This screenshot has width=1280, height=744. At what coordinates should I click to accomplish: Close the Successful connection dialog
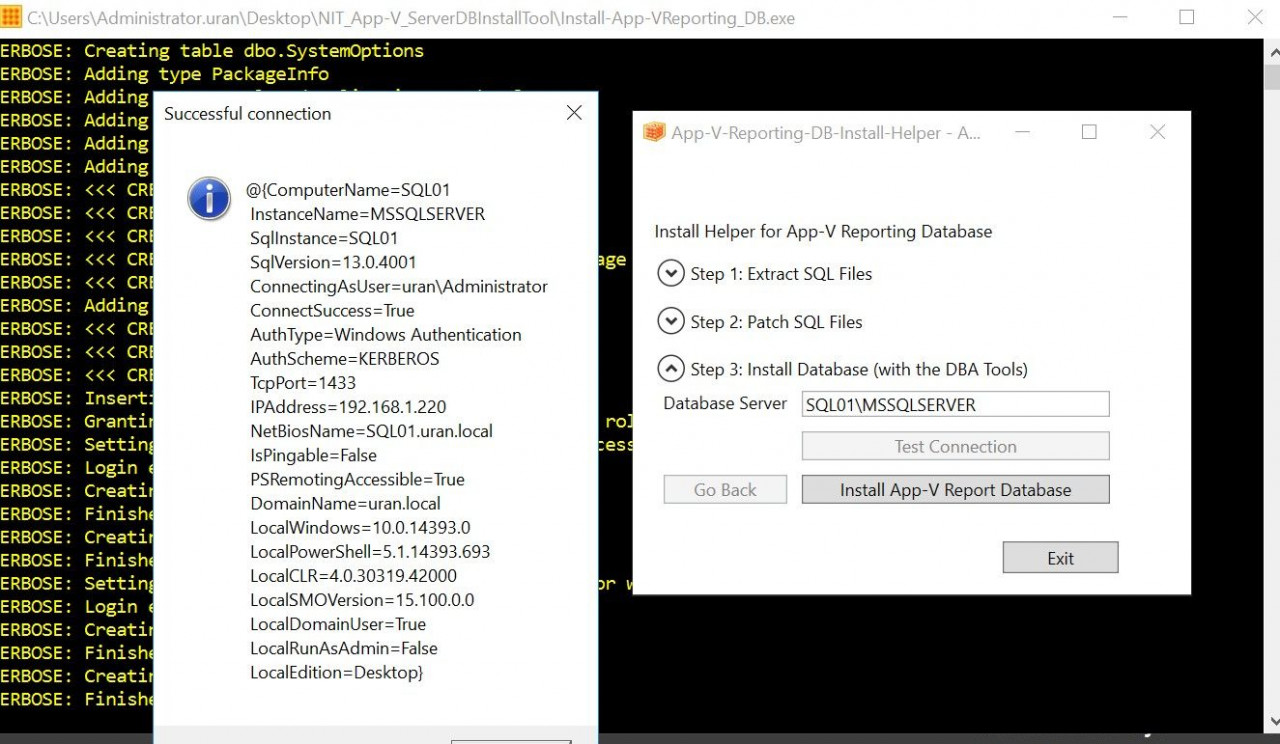(574, 113)
